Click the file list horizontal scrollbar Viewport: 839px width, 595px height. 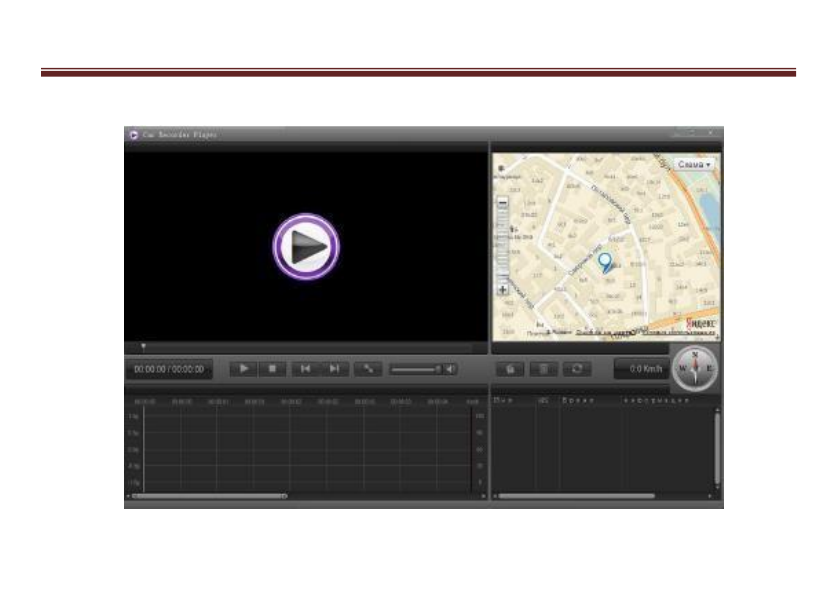coord(577,496)
